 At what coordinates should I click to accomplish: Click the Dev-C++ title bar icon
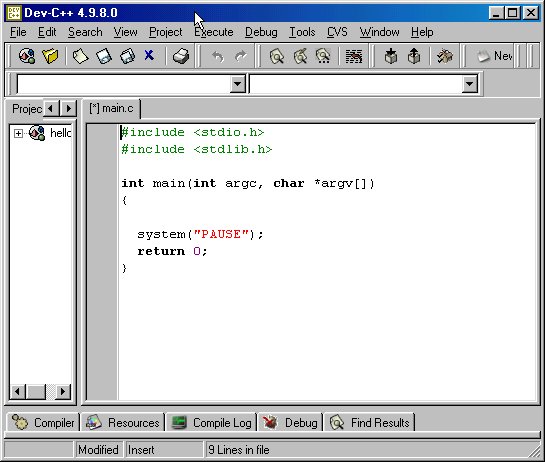tap(14, 13)
